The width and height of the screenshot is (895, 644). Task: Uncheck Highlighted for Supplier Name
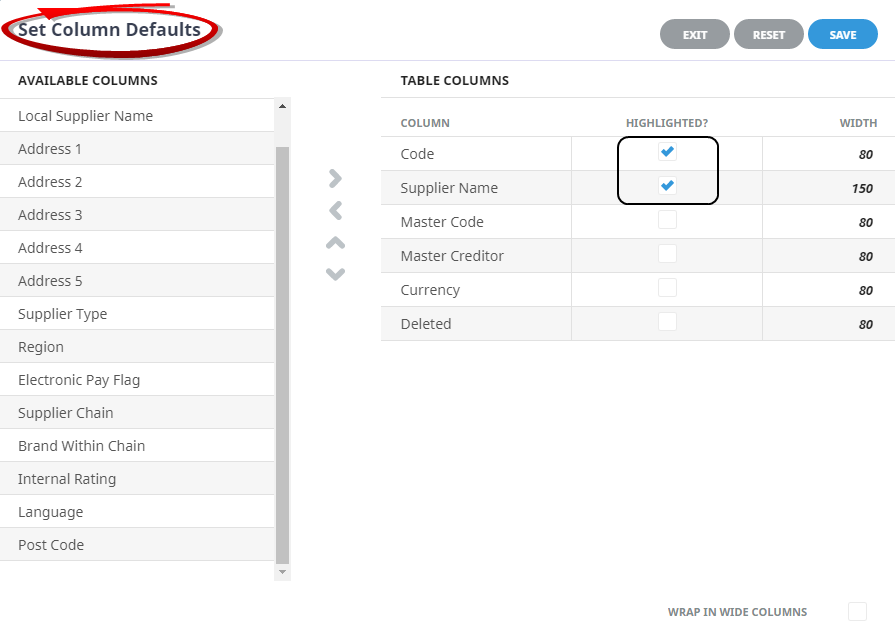[667, 186]
